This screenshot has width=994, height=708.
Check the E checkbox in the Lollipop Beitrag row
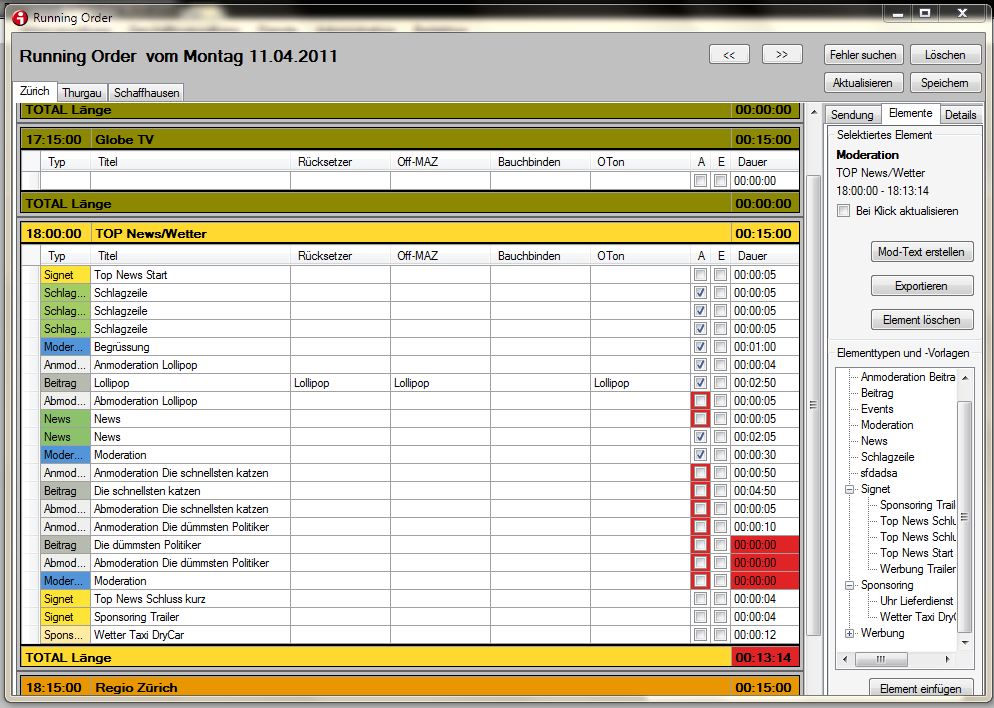720,383
